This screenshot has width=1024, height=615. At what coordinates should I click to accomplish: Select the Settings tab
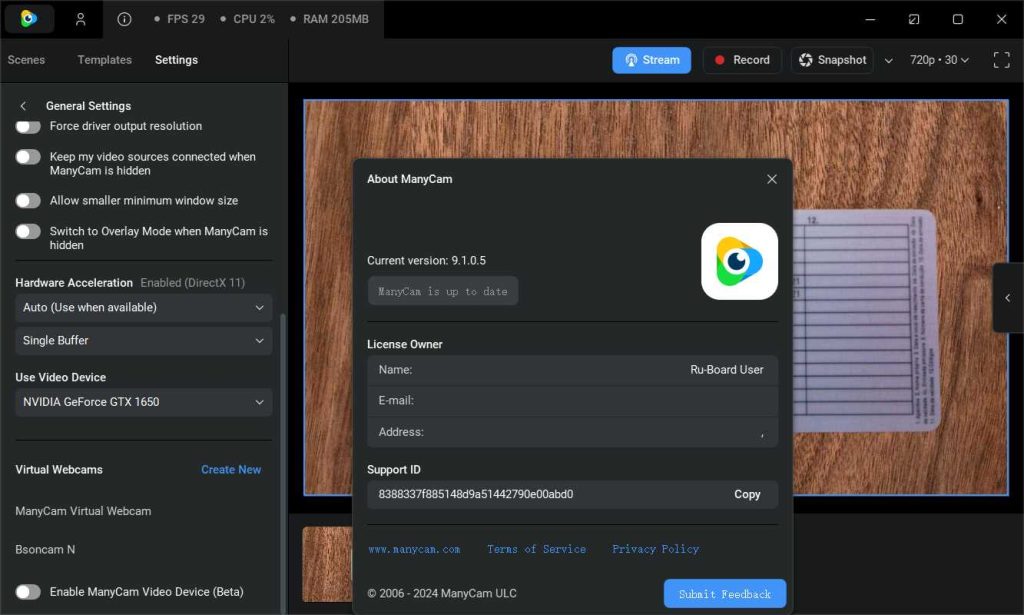pyautogui.click(x=176, y=60)
